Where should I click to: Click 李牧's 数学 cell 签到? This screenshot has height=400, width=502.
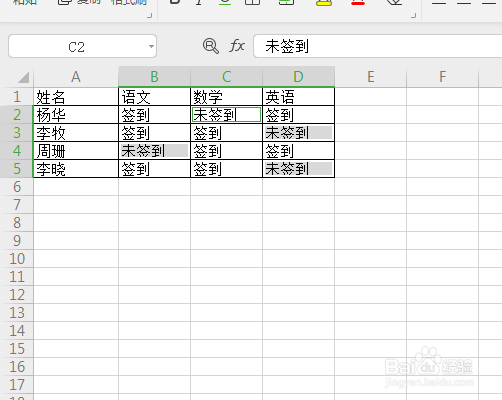point(226,133)
